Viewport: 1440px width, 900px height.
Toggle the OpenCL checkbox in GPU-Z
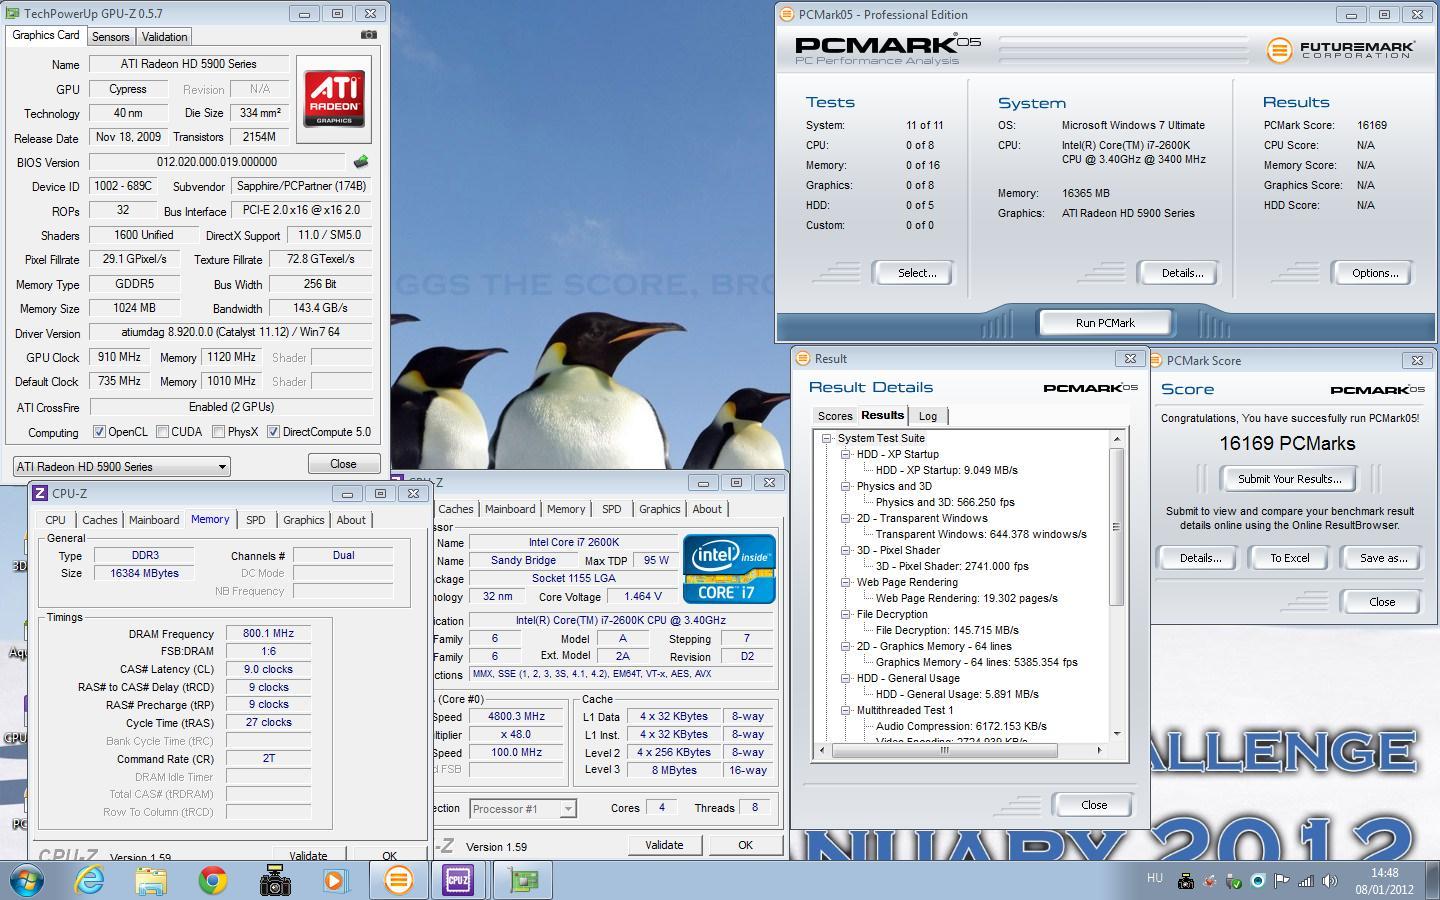point(99,432)
